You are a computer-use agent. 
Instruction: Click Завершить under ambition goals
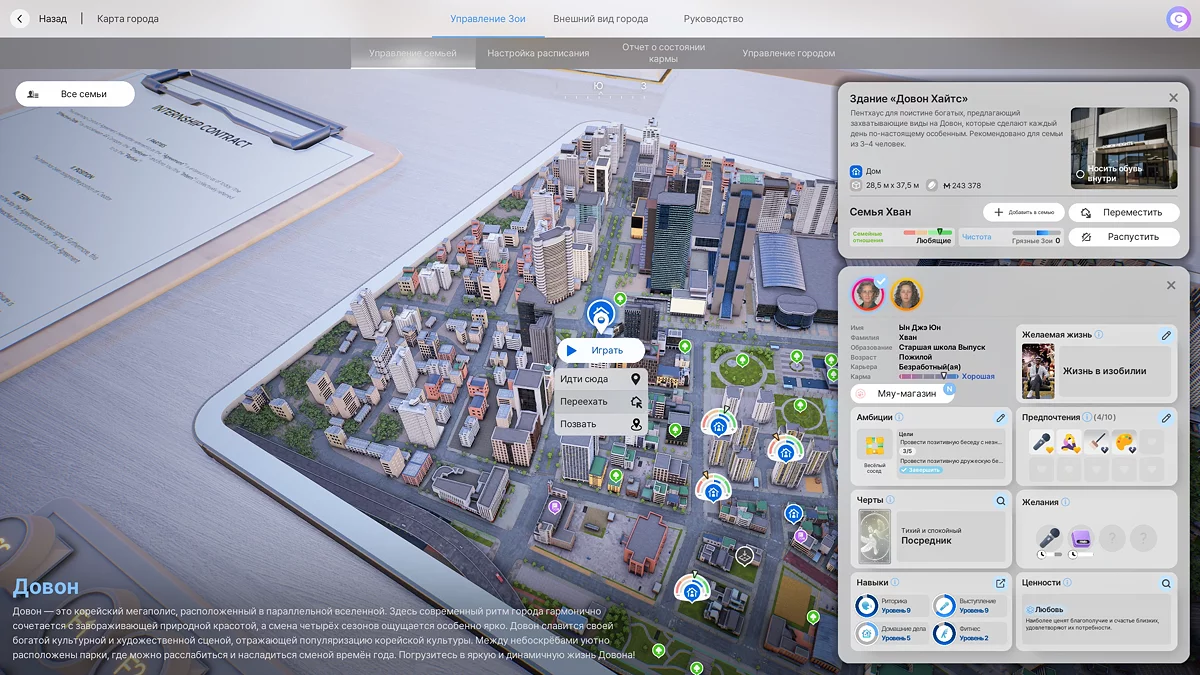(922, 470)
